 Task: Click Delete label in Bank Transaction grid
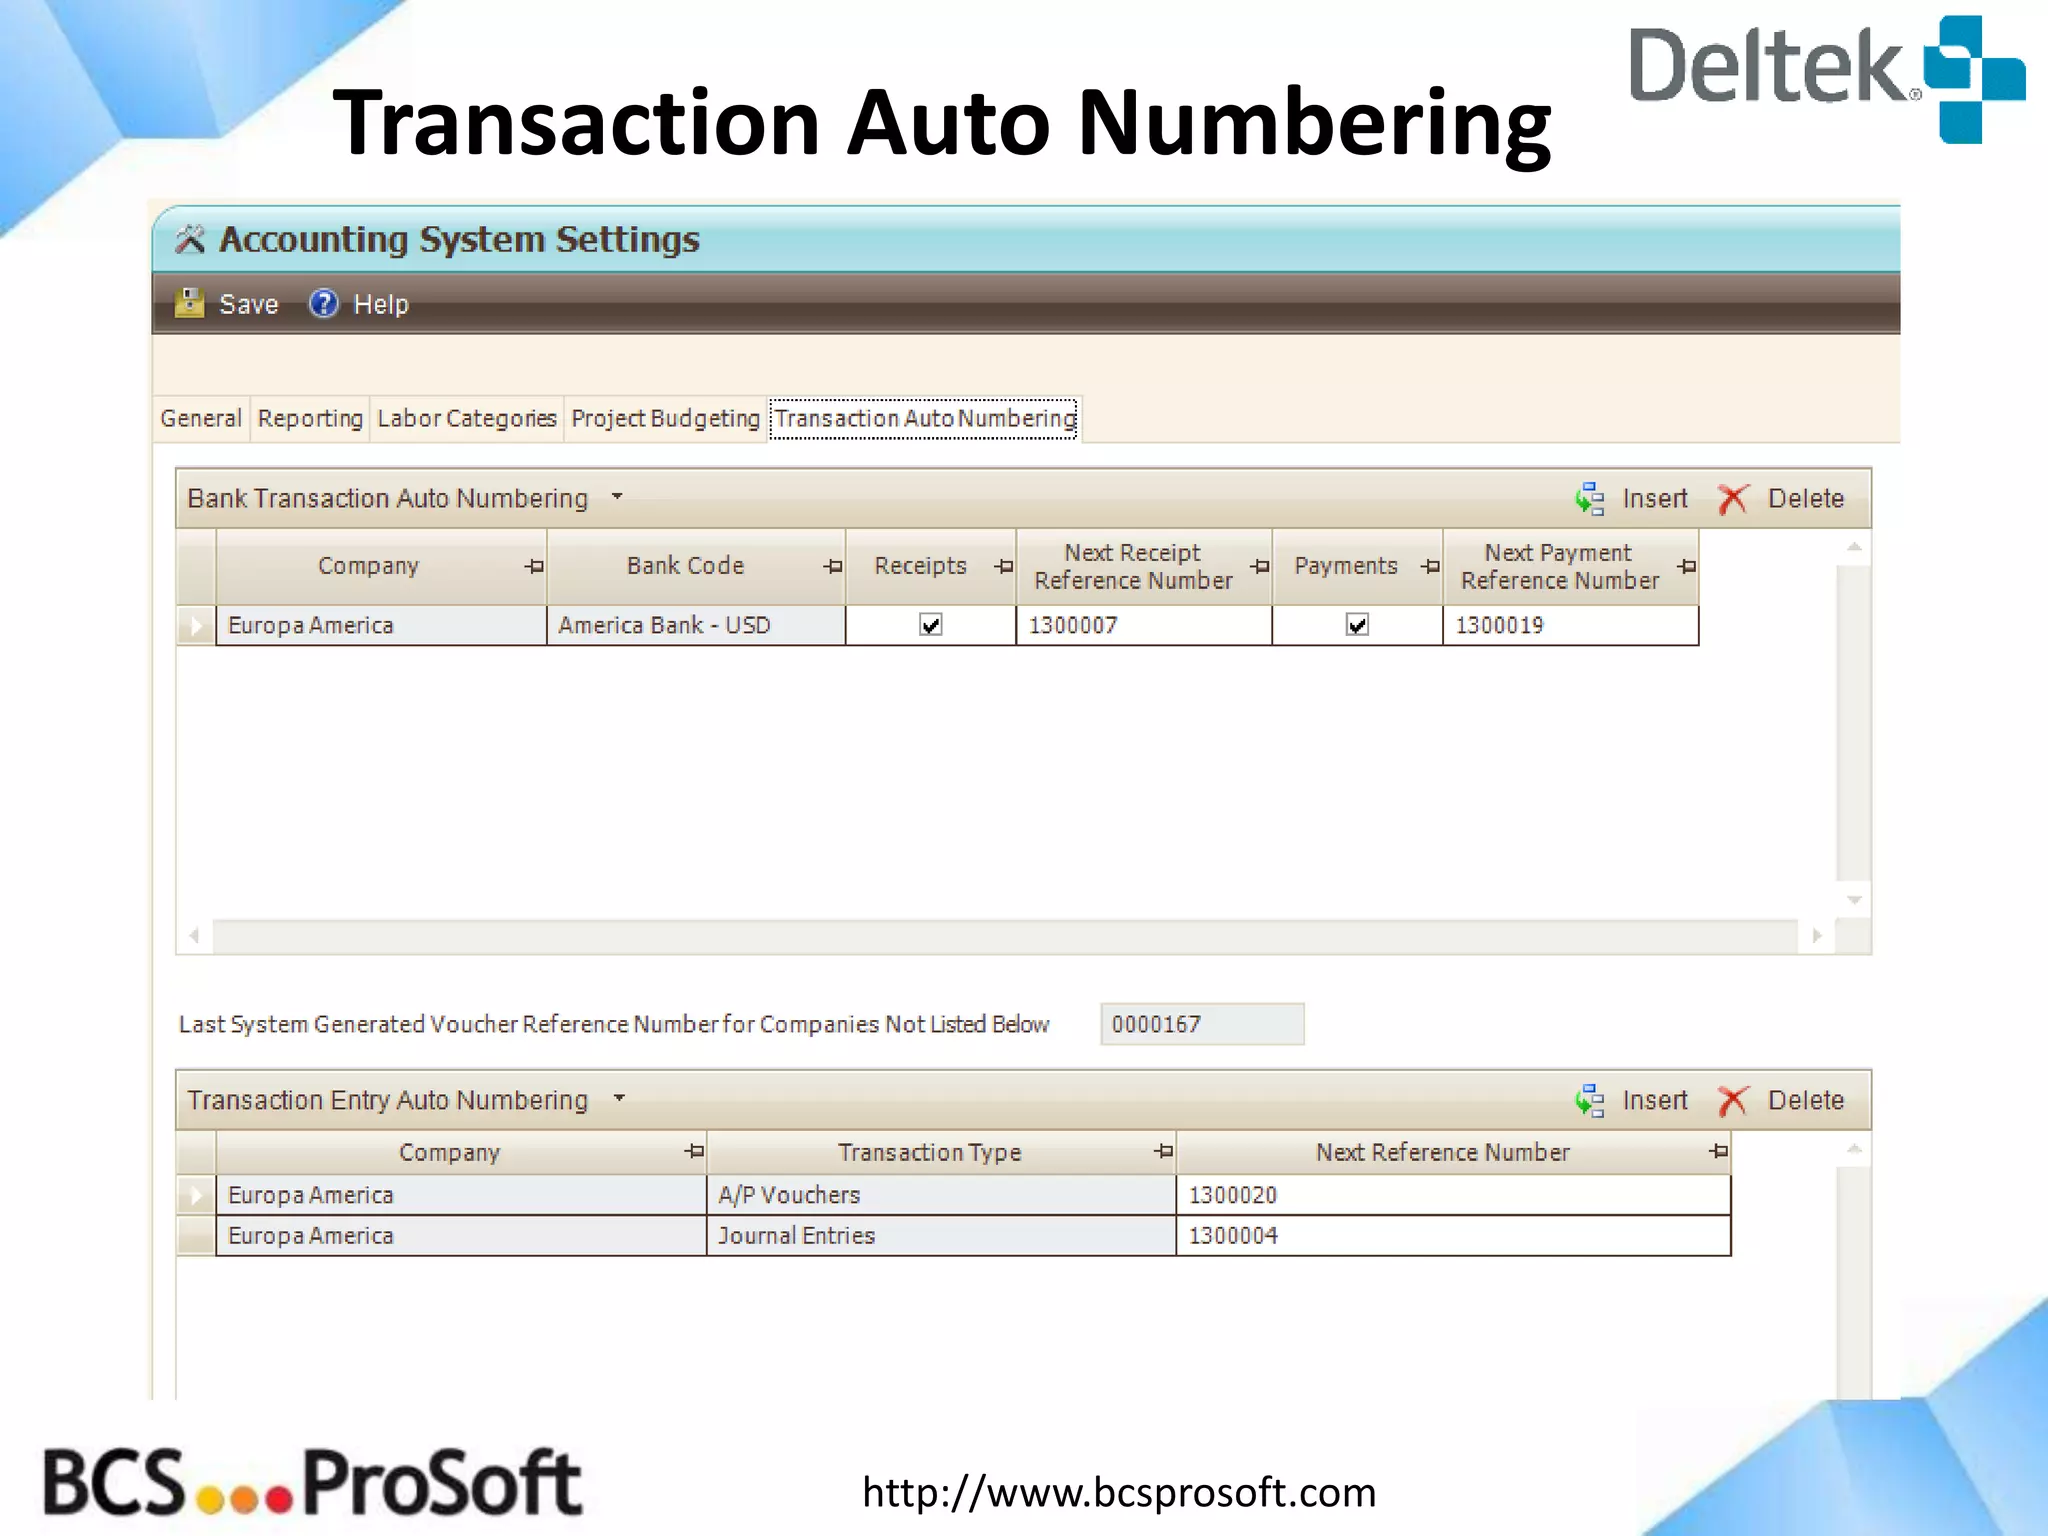(1806, 498)
